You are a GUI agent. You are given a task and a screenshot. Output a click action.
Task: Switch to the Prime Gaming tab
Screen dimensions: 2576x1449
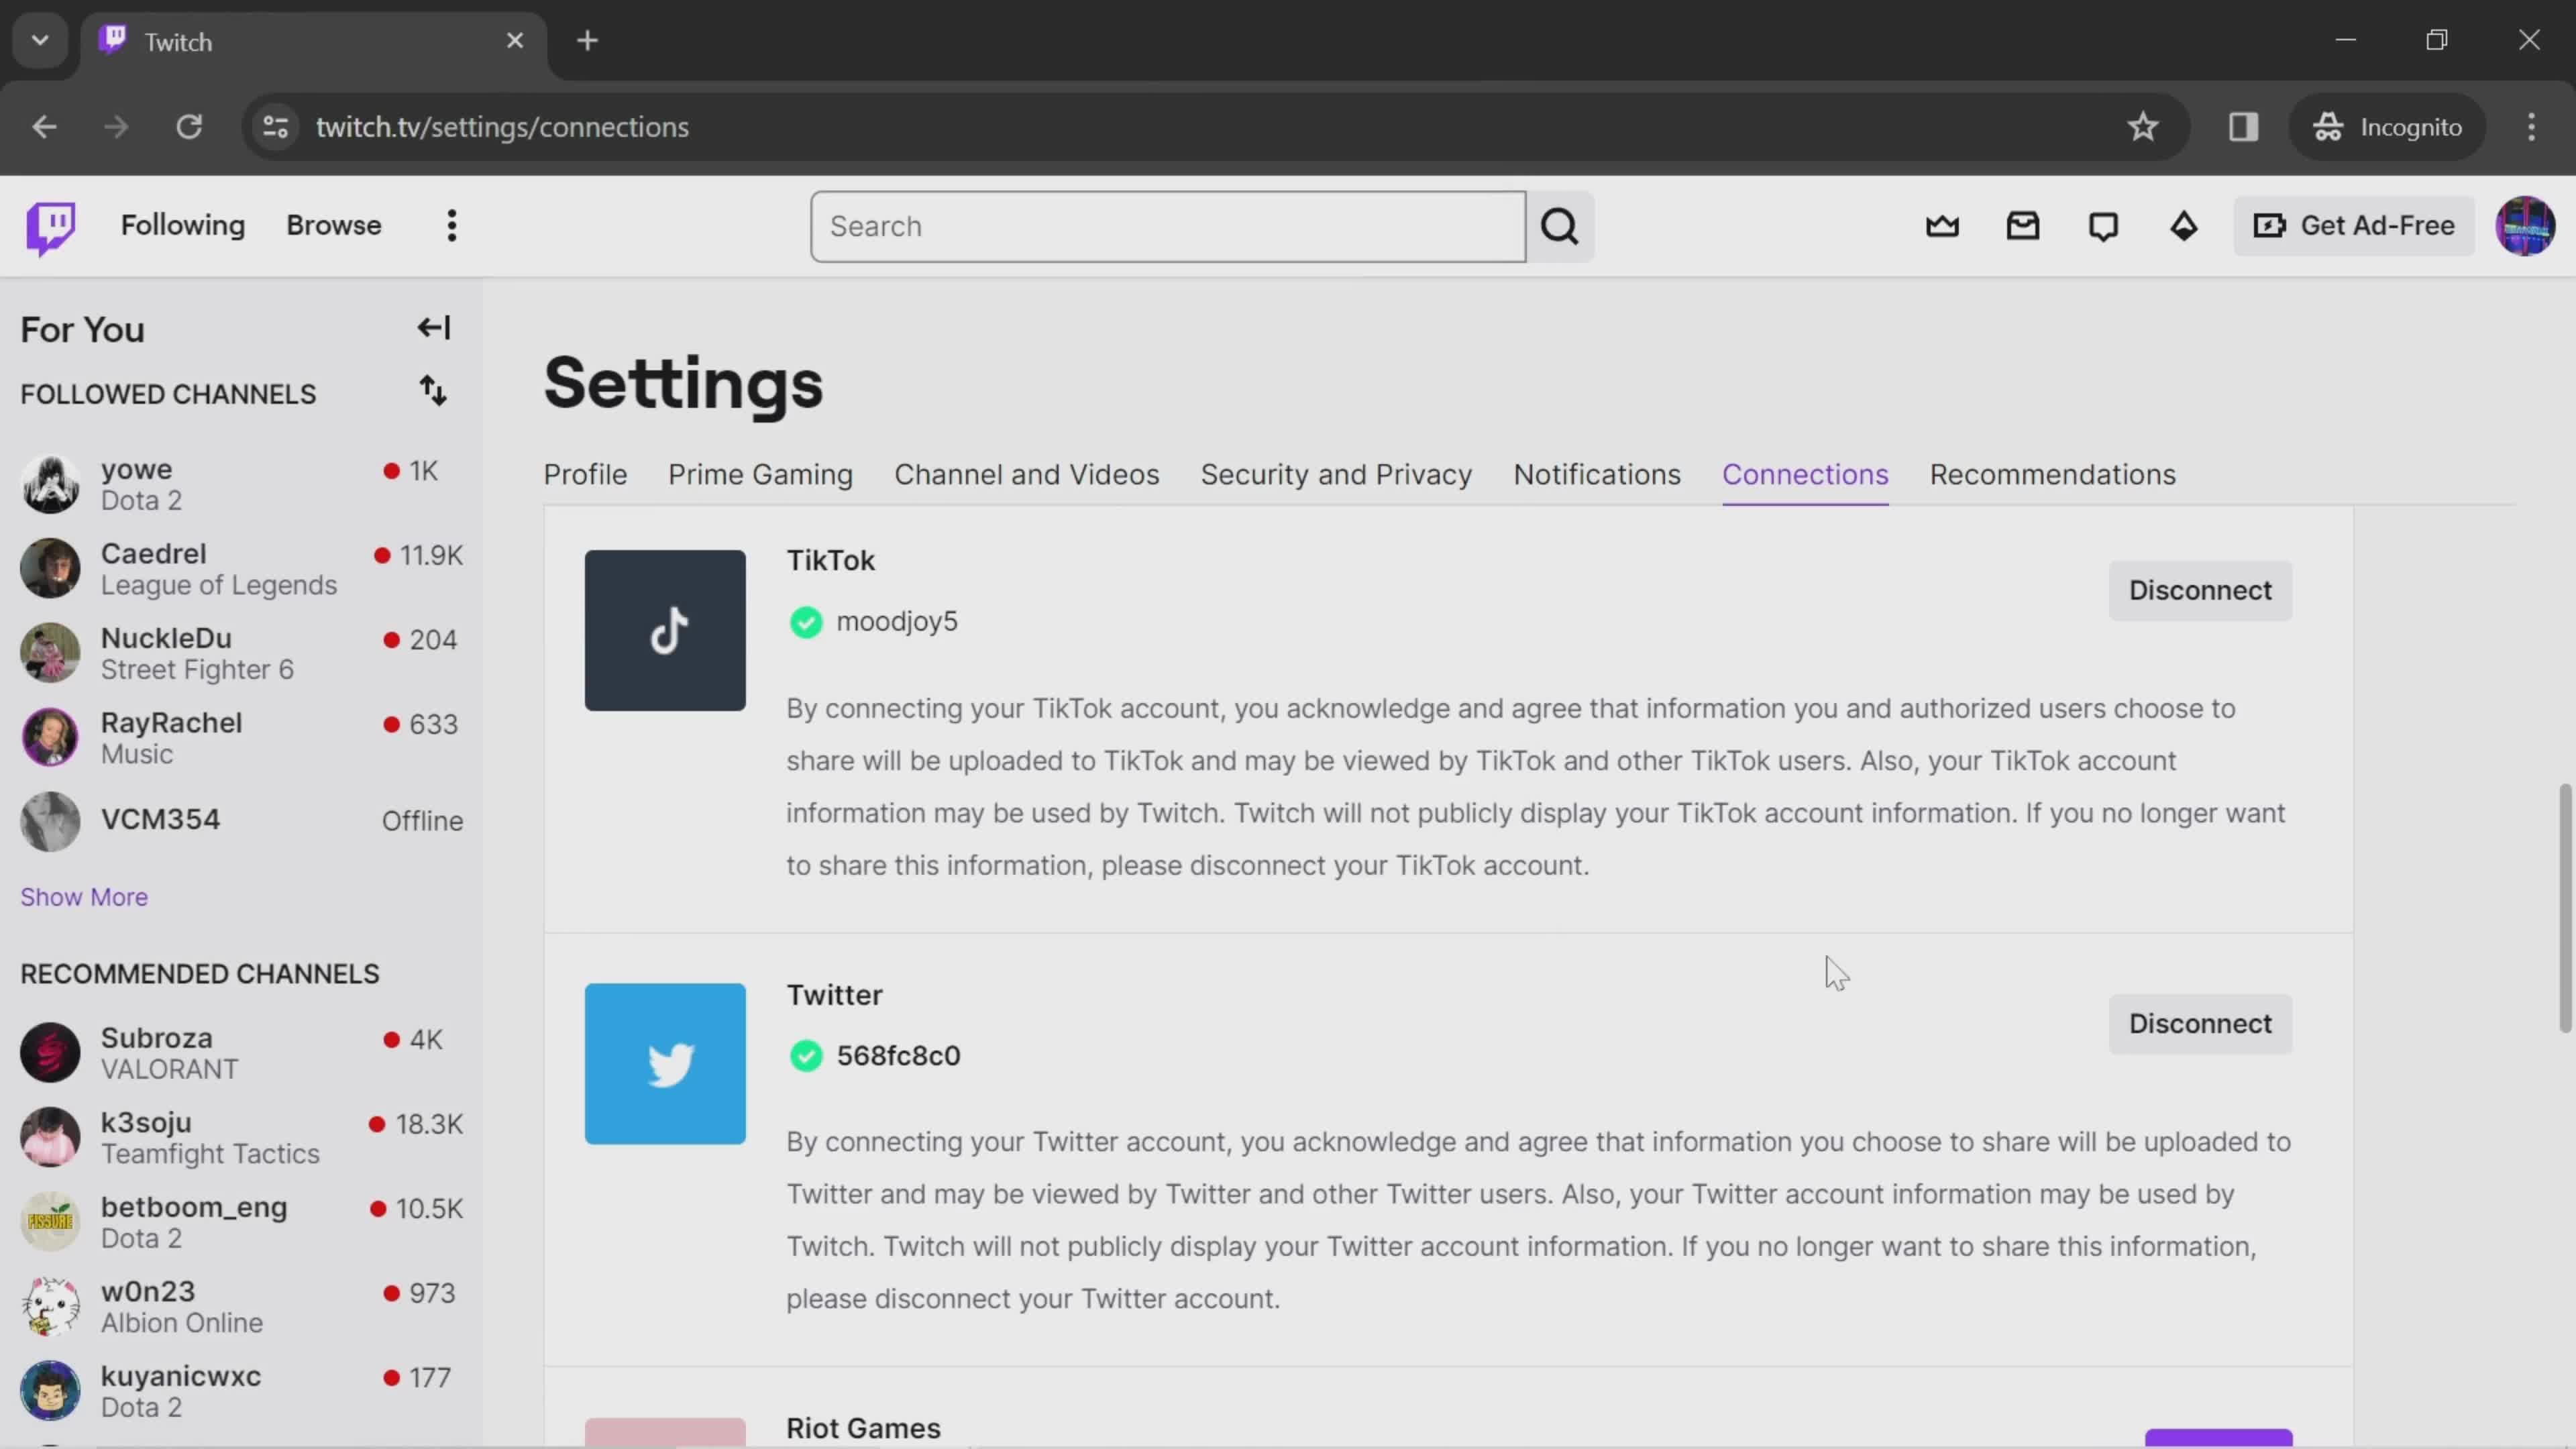pyautogui.click(x=760, y=475)
